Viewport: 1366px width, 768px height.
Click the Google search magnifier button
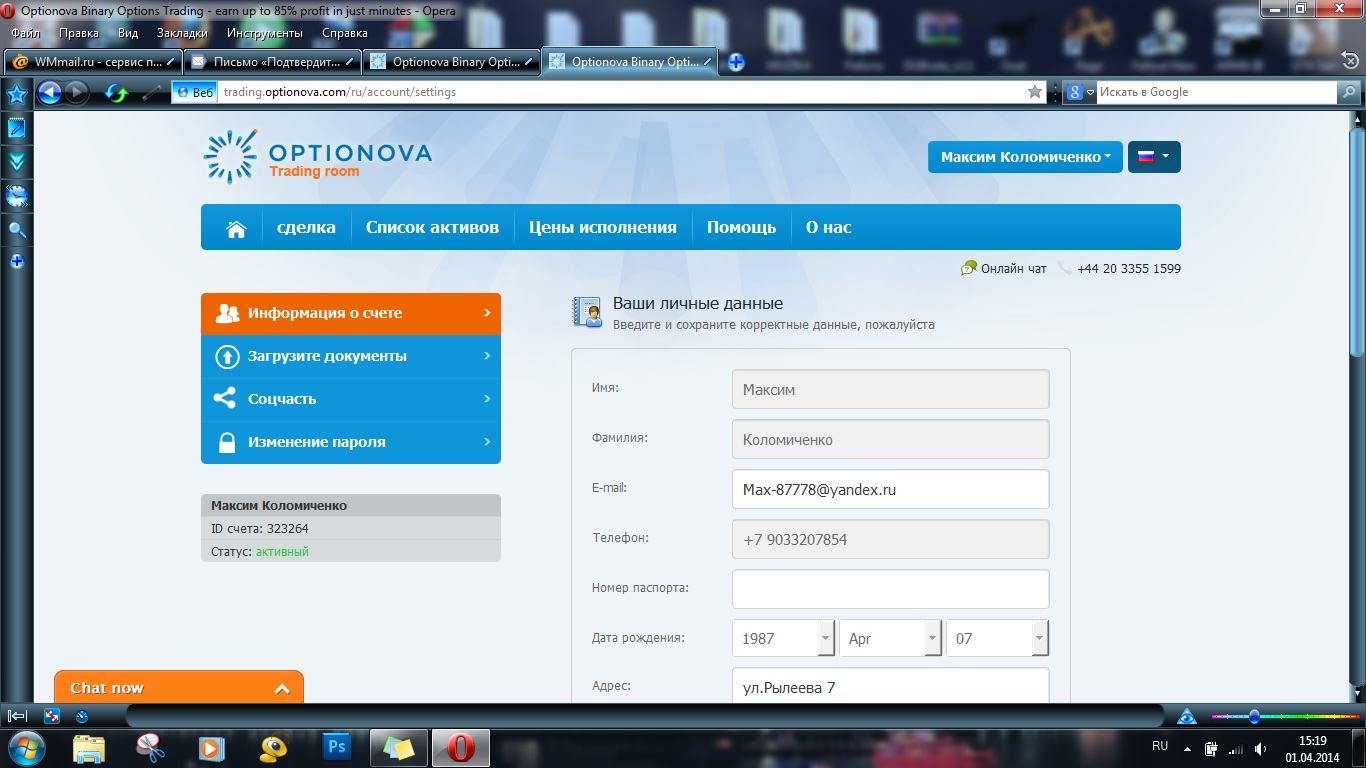(x=1350, y=92)
